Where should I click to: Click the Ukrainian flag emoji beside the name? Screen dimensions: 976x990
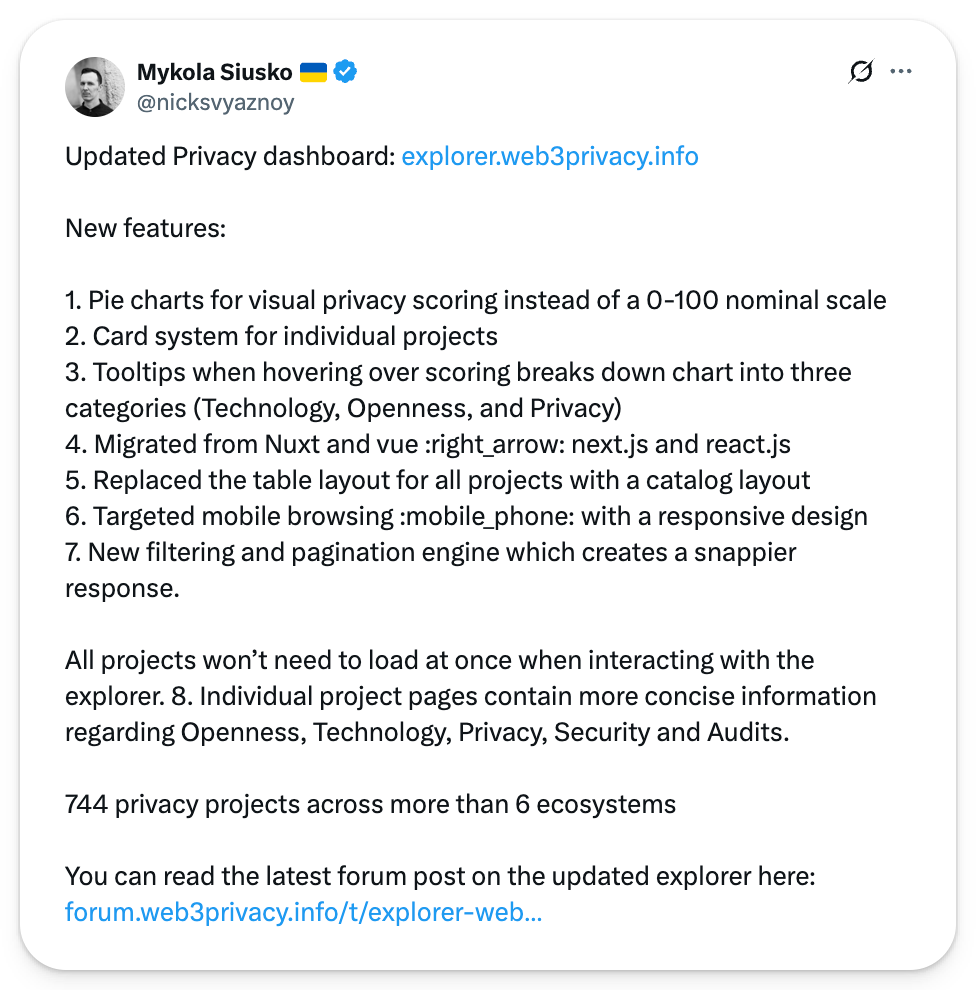click(x=313, y=72)
